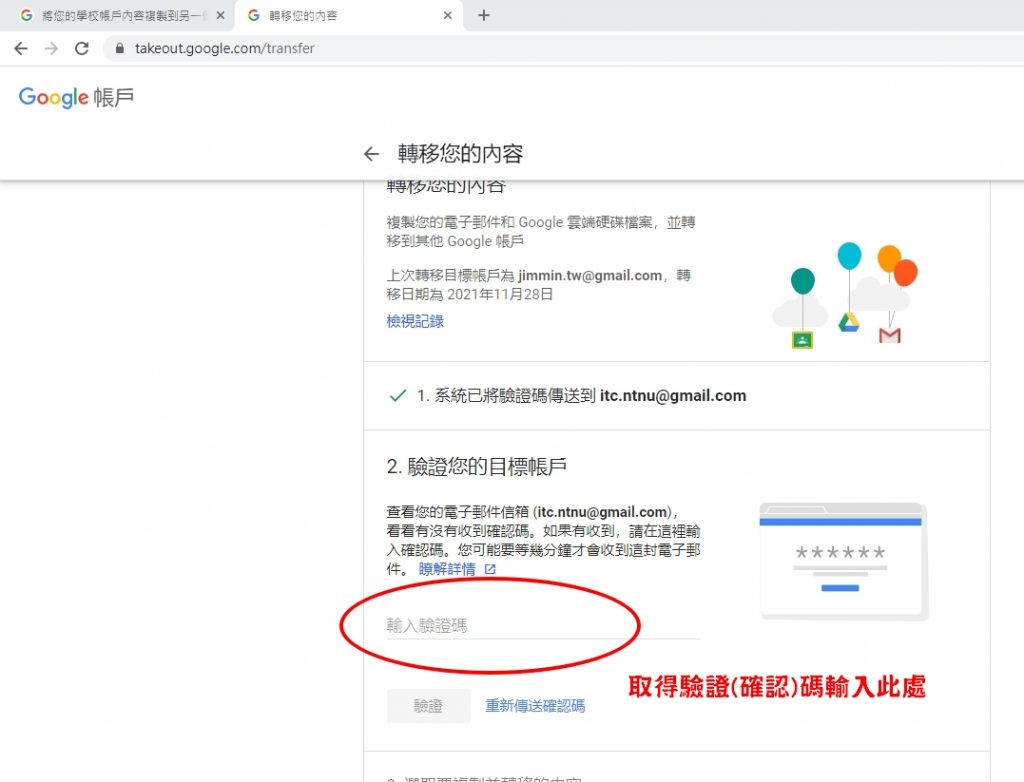The image size is (1024, 782).
Task: Click the external link icon after 瞭解詳情
Action: [490, 569]
